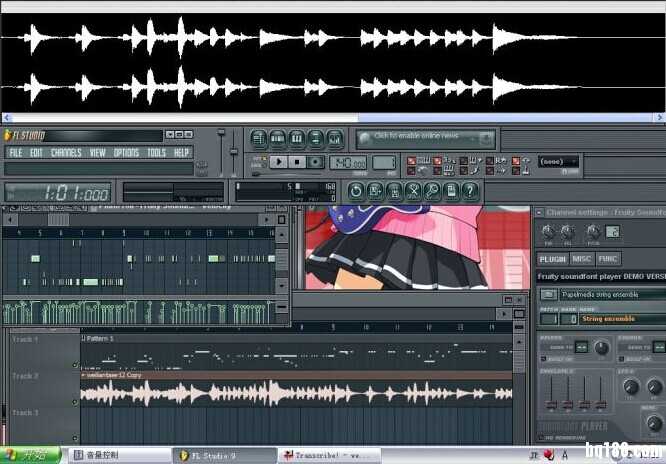Open the pattern selector dropdown showing (none)
The height and width of the screenshot is (464, 666).
coord(558,161)
